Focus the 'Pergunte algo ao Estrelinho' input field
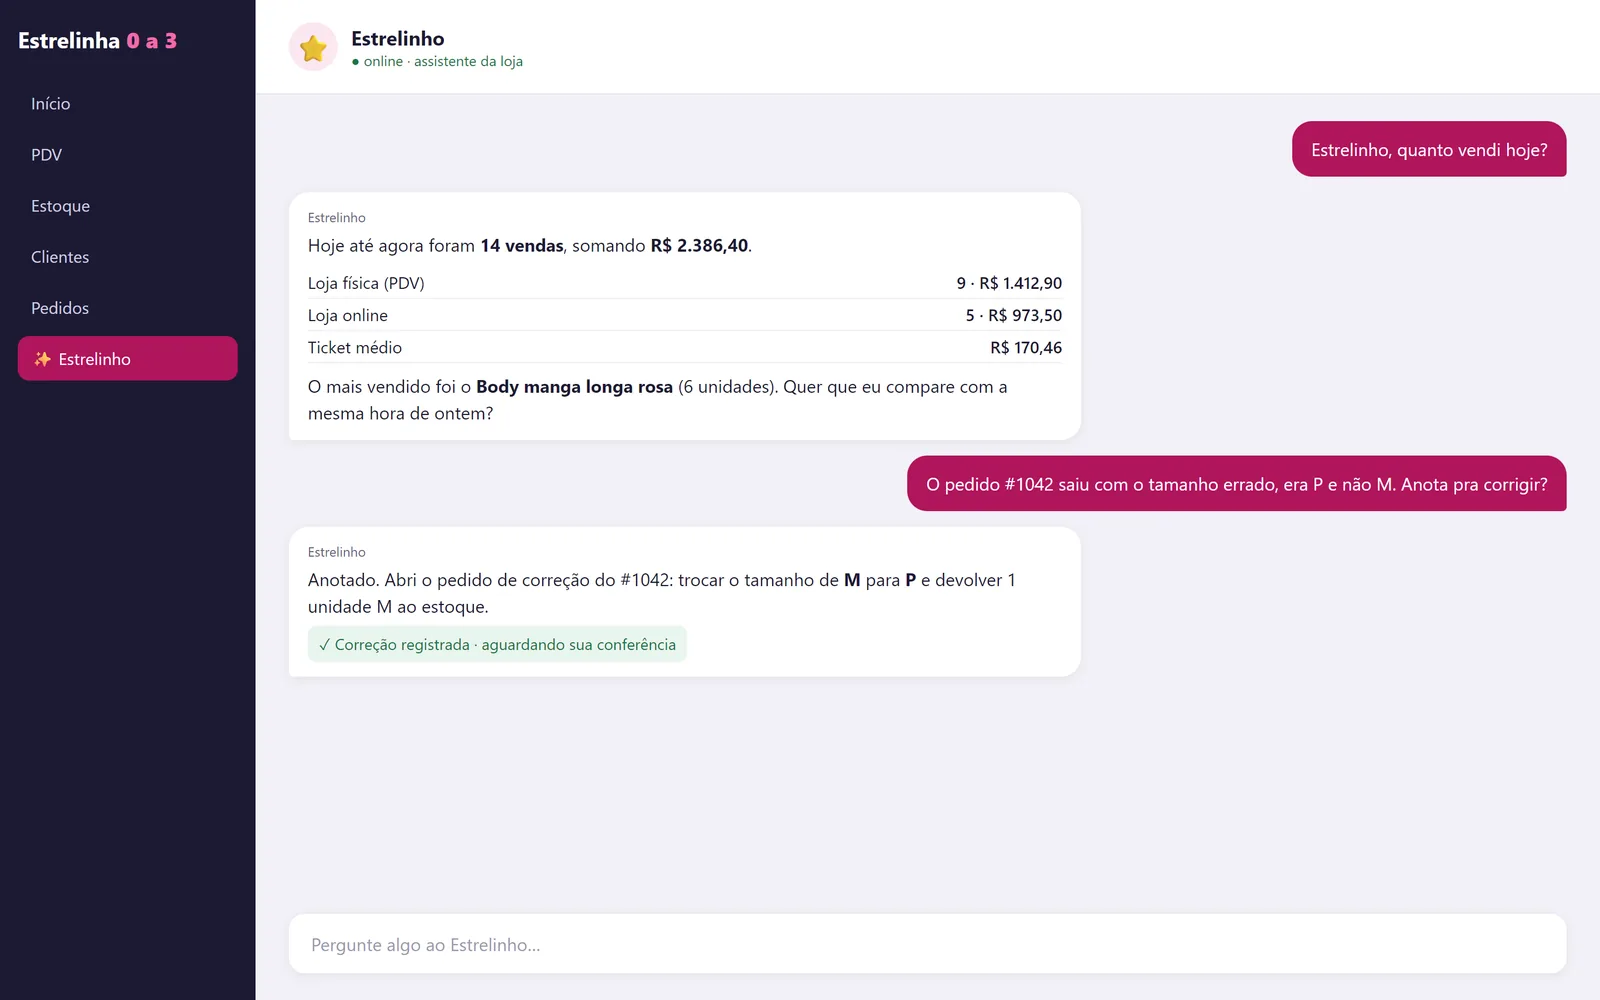Viewport: 1600px width, 1000px height. (927, 944)
